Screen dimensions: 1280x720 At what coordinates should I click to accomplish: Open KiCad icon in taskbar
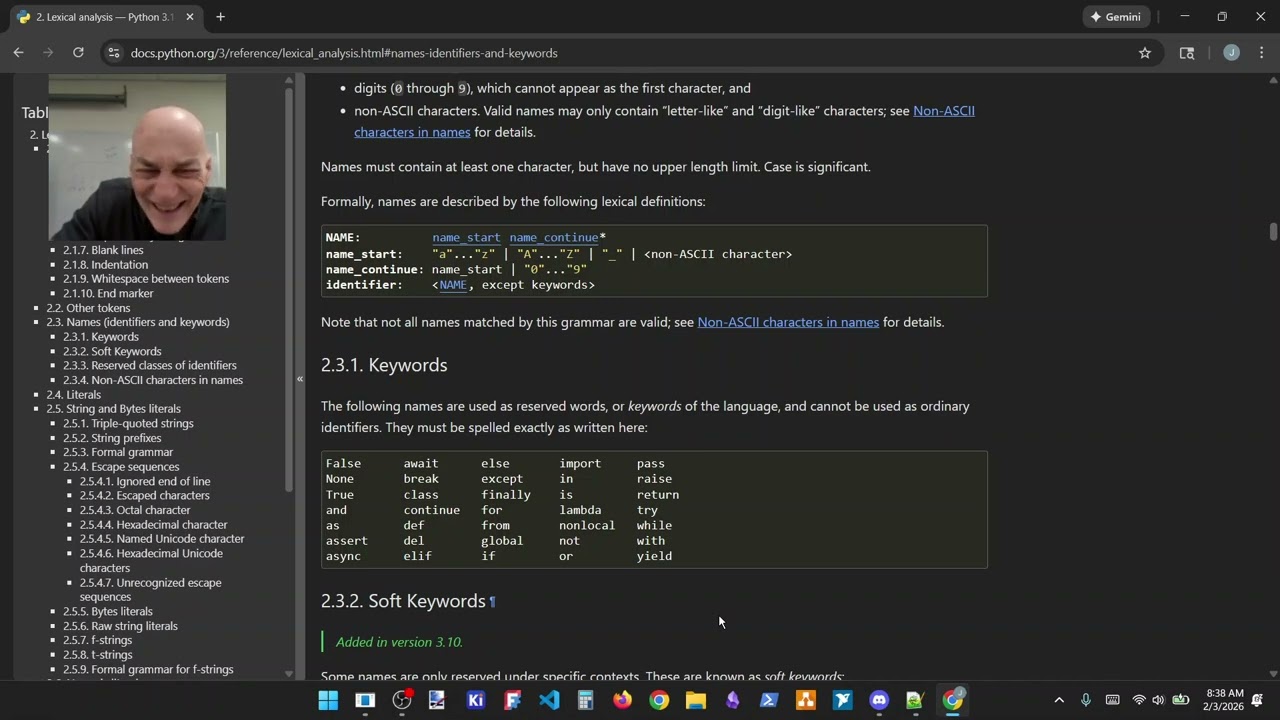click(475, 700)
